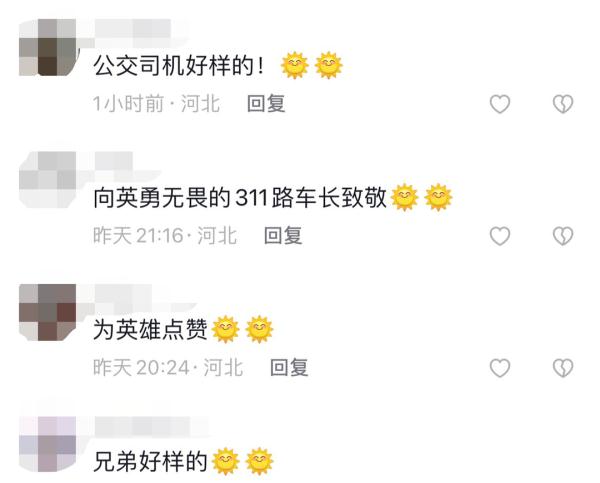The image size is (600, 483).
Task: Dislike the '311路车长致敬' comment
Action: (x=563, y=236)
